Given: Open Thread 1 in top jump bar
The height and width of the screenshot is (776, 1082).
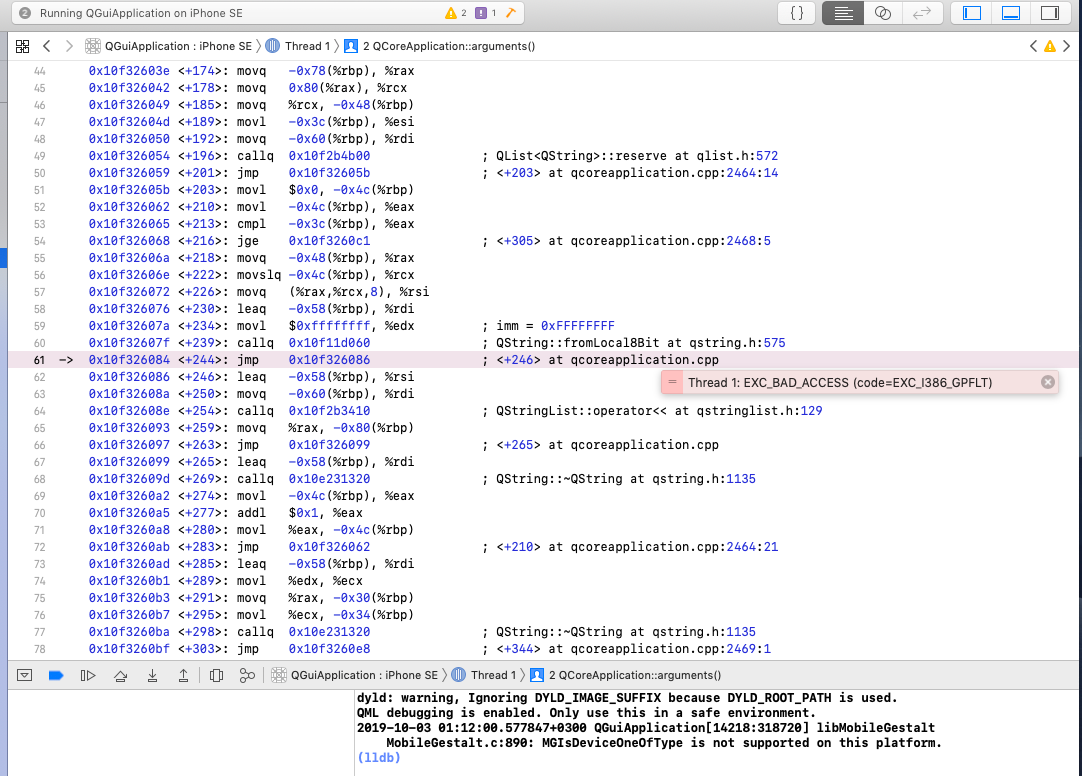Looking at the screenshot, I should pos(298,46).
